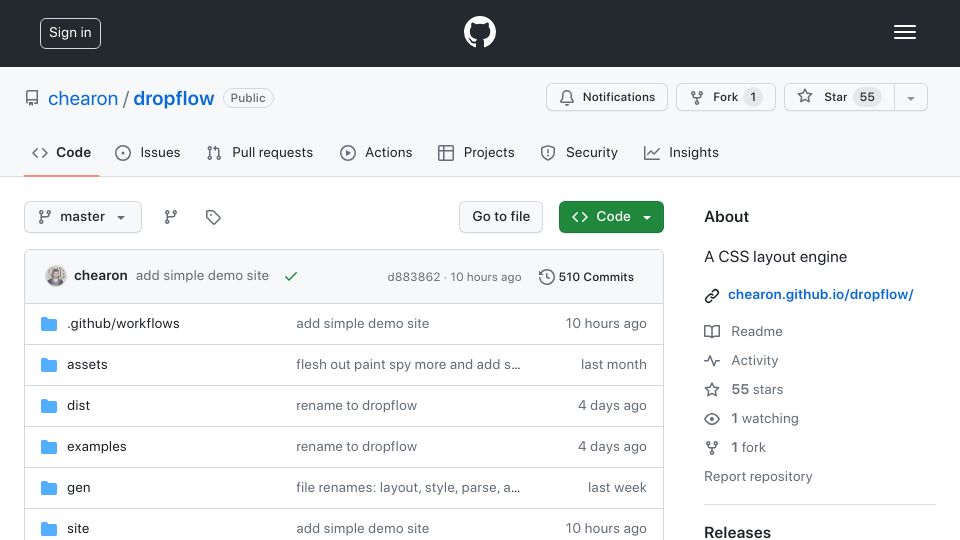This screenshot has height=540, width=960.
Task: Switch to the Code tab
Action: point(61,152)
